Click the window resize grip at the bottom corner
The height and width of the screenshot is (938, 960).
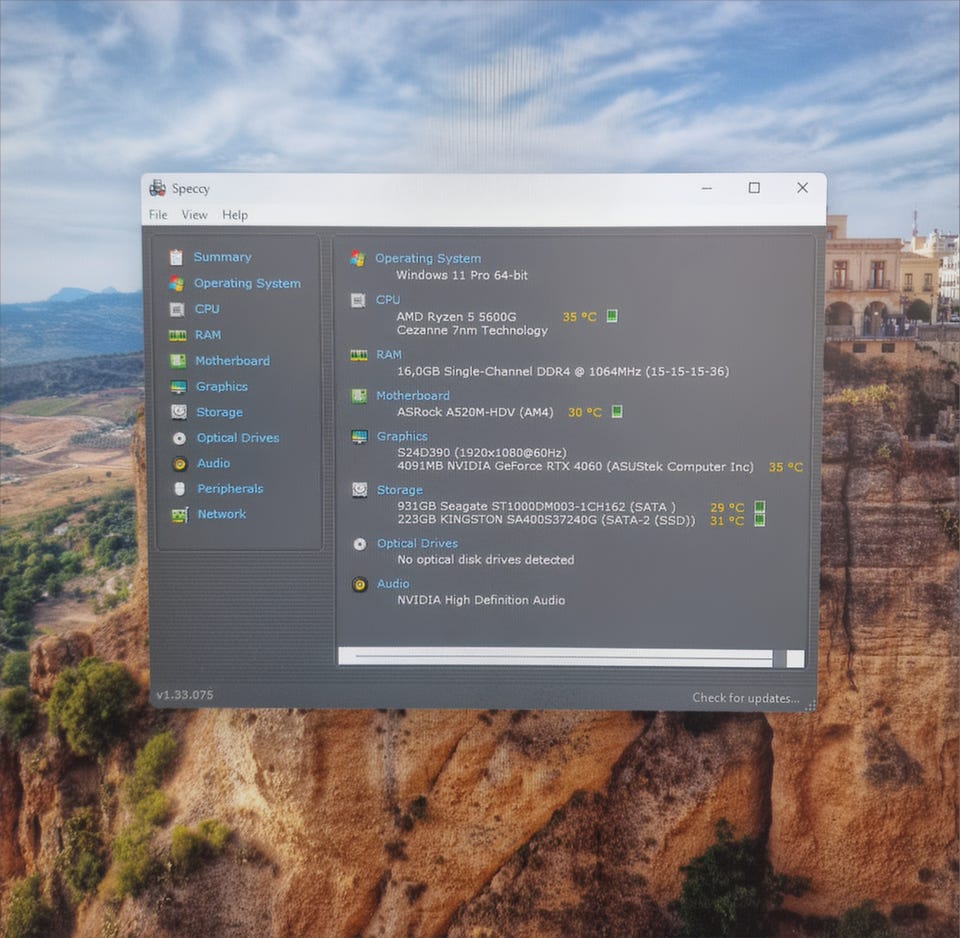point(811,706)
